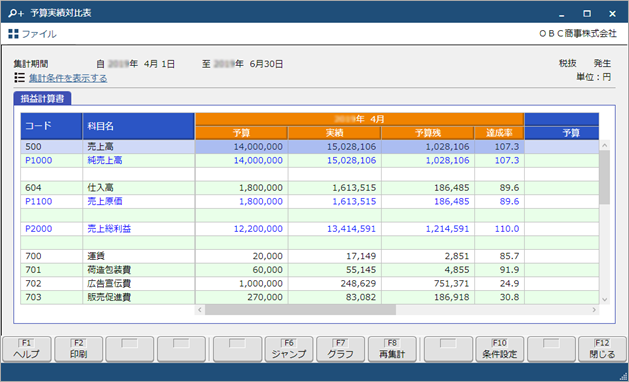Click F8 再集計 button
Image resolution: width=629 pixels, height=382 pixels.
pos(392,349)
